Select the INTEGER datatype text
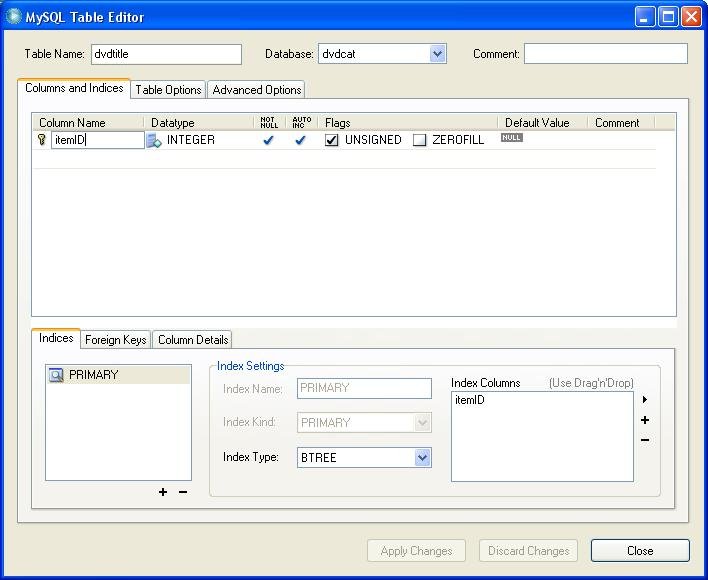Image resolution: width=708 pixels, height=580 pixels. (191, 140)
